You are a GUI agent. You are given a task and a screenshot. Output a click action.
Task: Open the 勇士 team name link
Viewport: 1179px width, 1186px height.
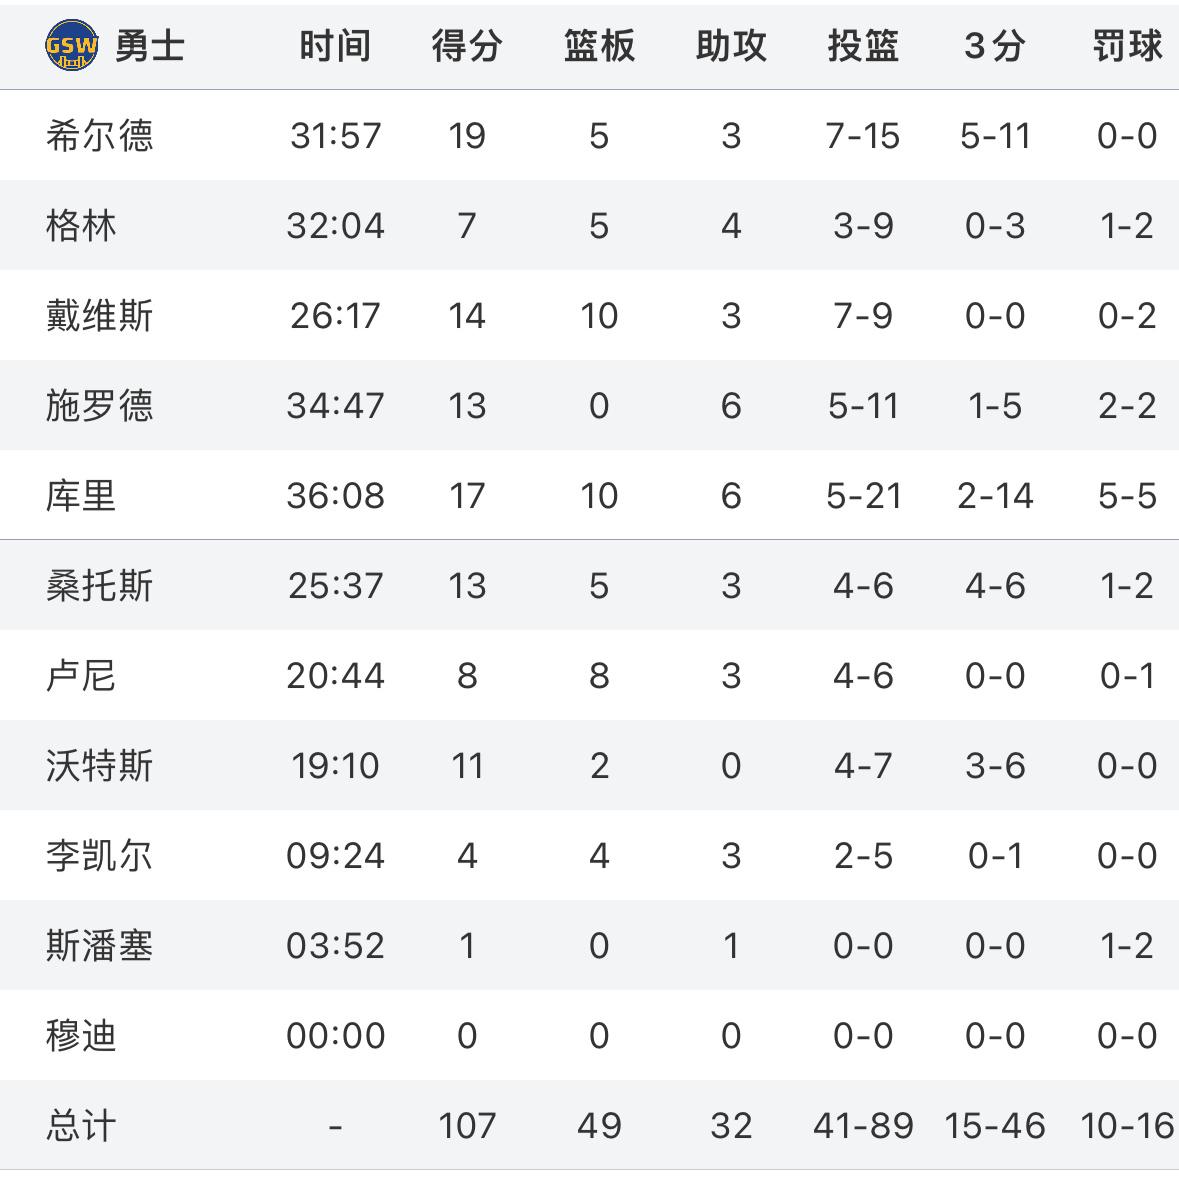tap(150, 46)
